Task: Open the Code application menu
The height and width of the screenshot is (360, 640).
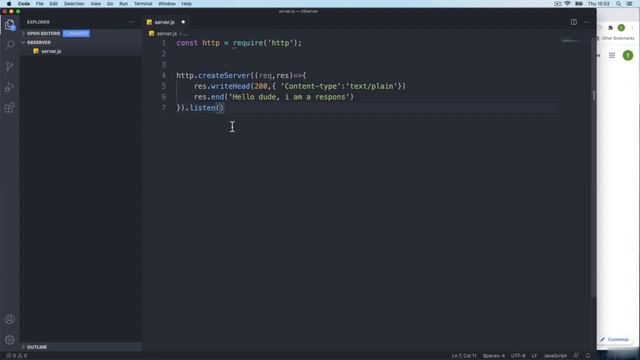Action: 24,4
